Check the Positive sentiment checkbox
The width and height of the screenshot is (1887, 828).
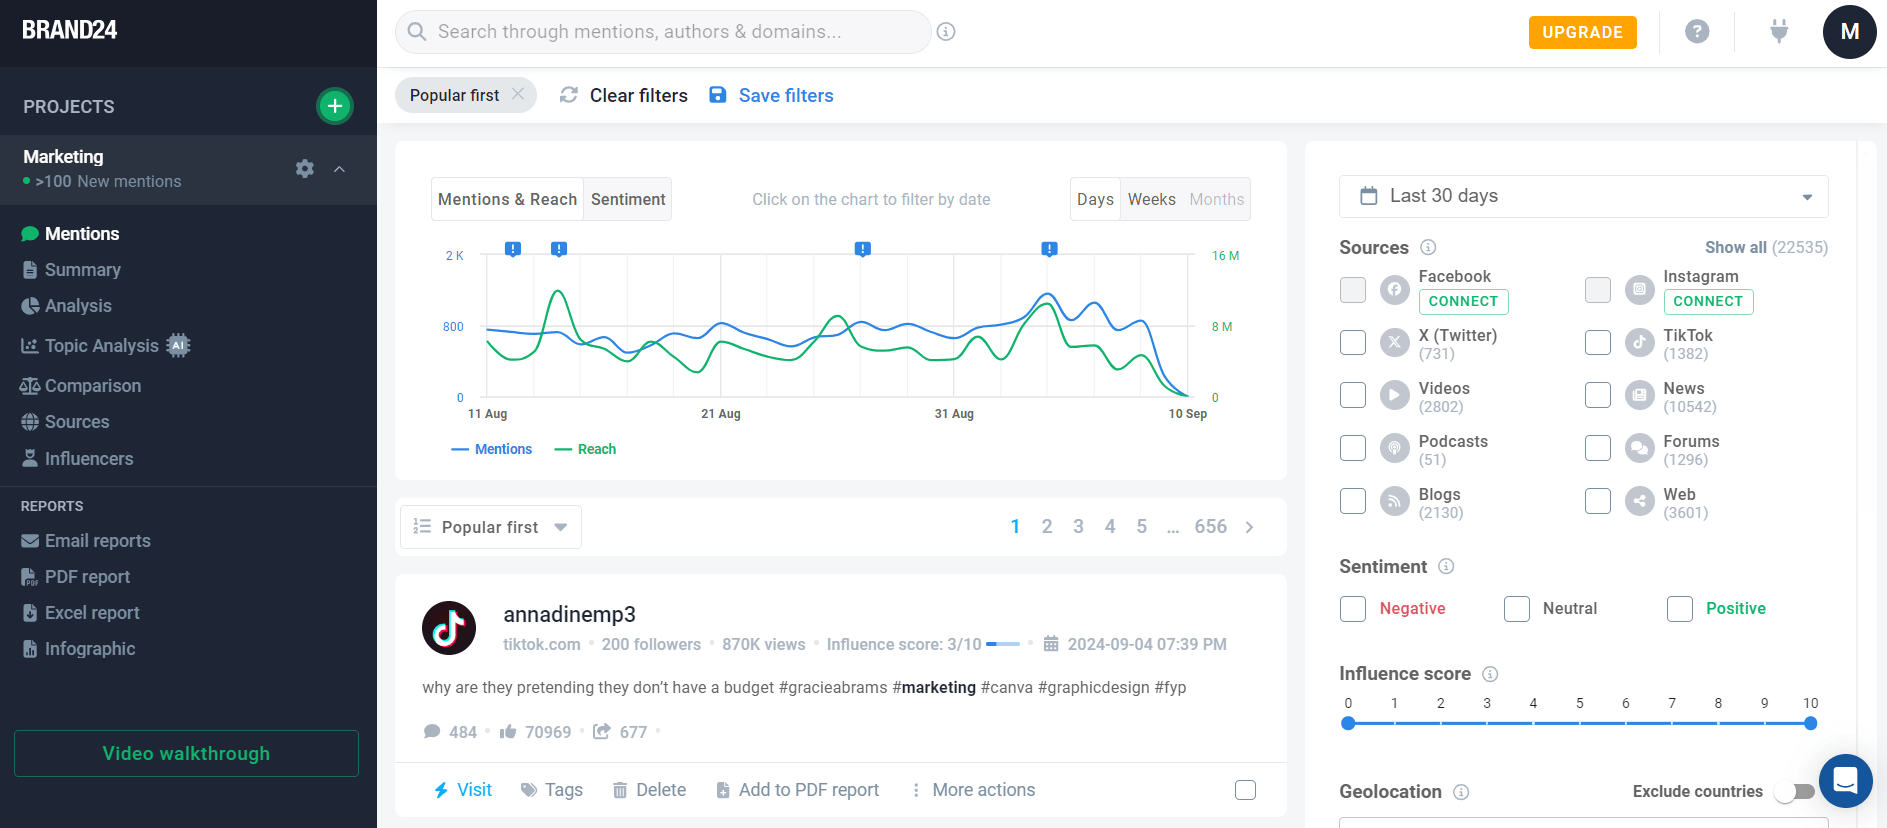(1680, 609)
